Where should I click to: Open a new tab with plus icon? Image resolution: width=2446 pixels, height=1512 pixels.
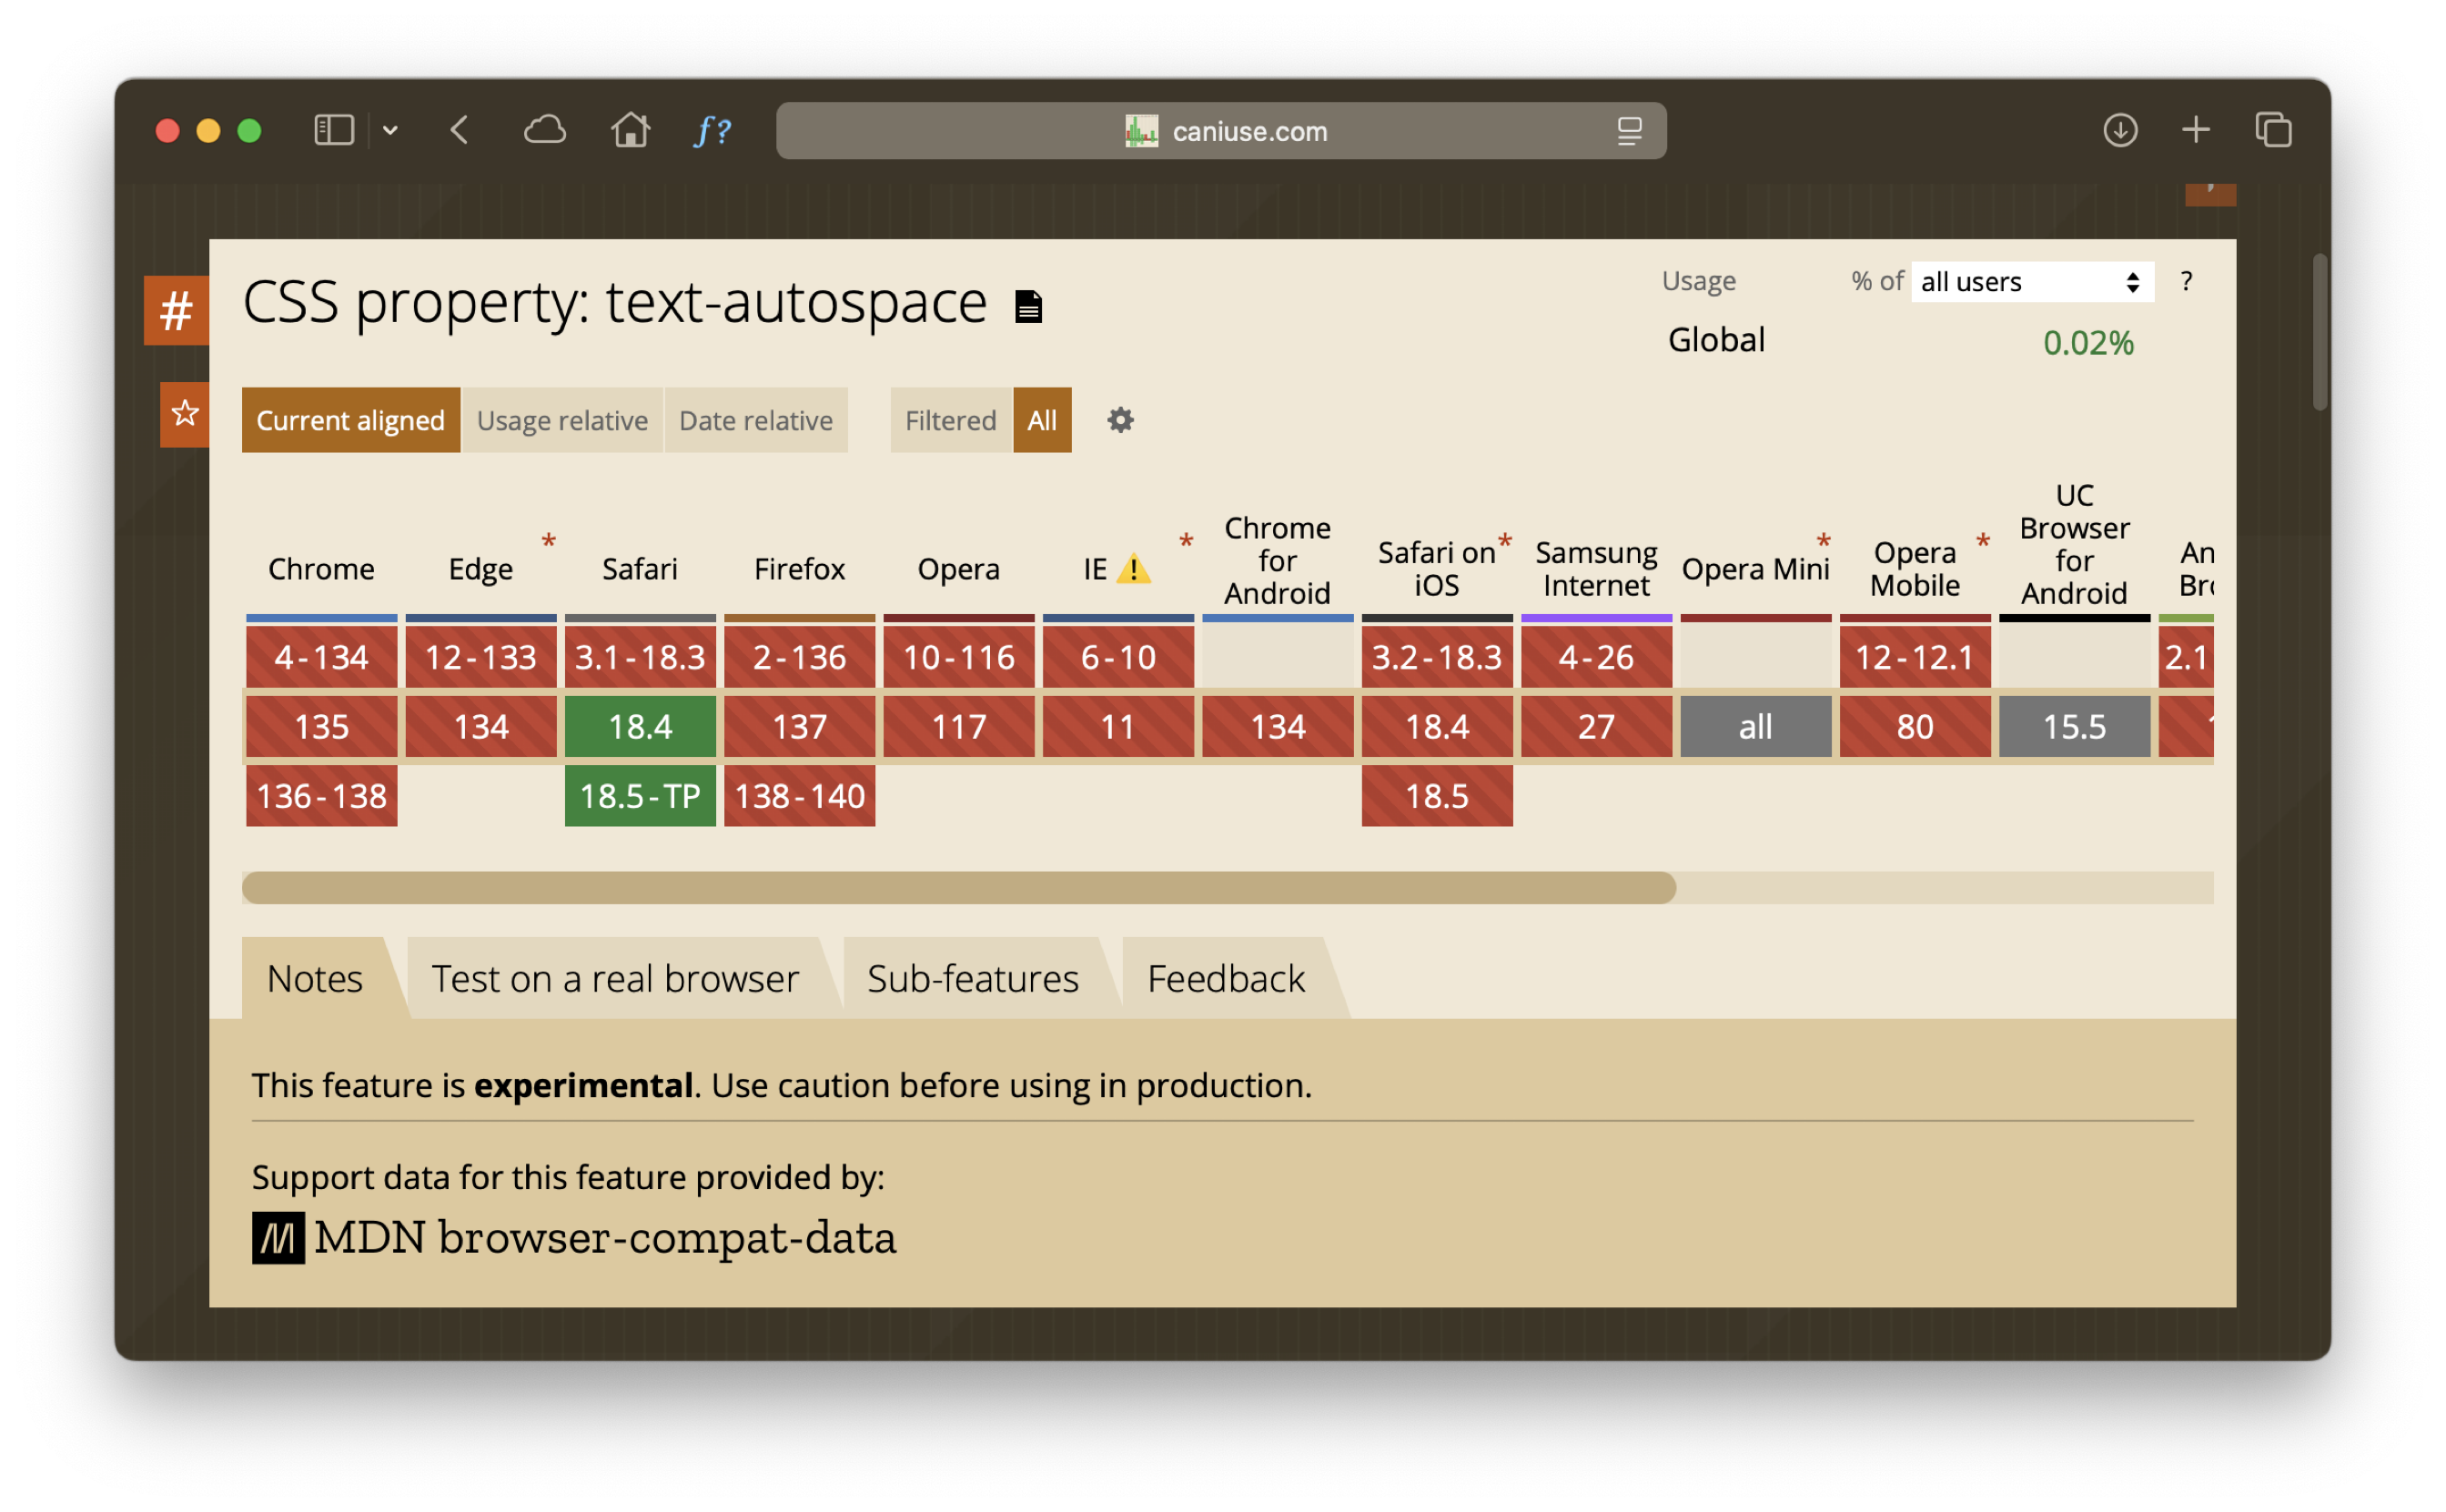point(2196,130)
